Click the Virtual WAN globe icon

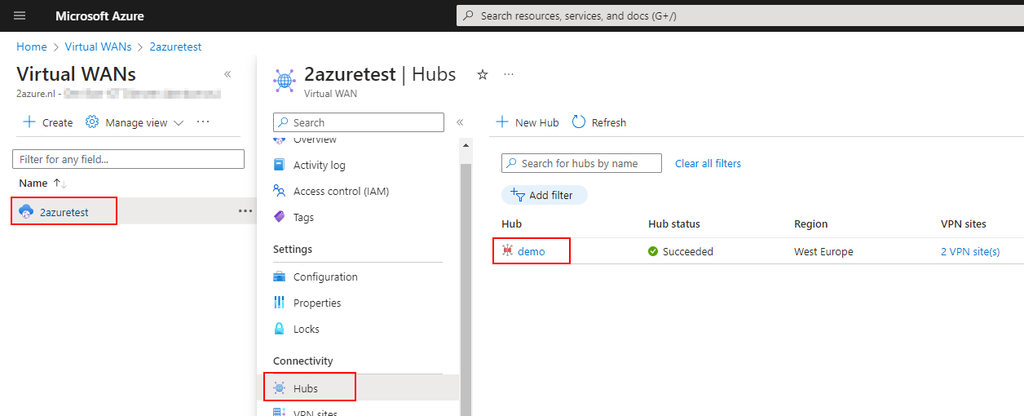tap(284, 81)
